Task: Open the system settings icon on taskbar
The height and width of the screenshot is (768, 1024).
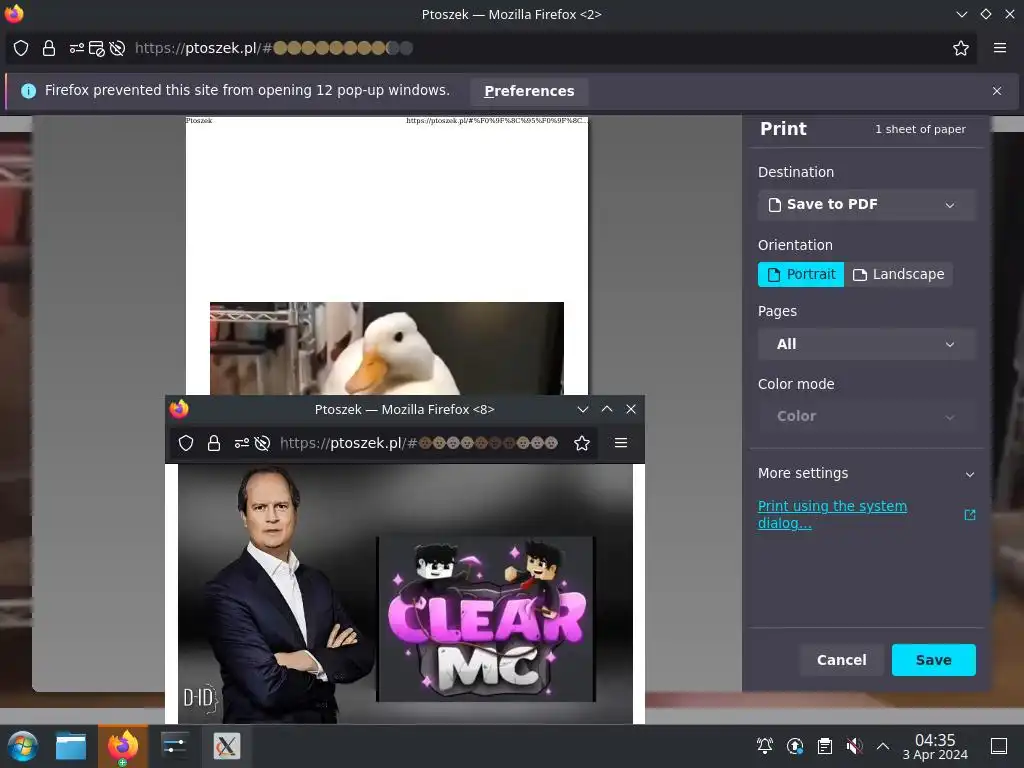Action: 174,746
